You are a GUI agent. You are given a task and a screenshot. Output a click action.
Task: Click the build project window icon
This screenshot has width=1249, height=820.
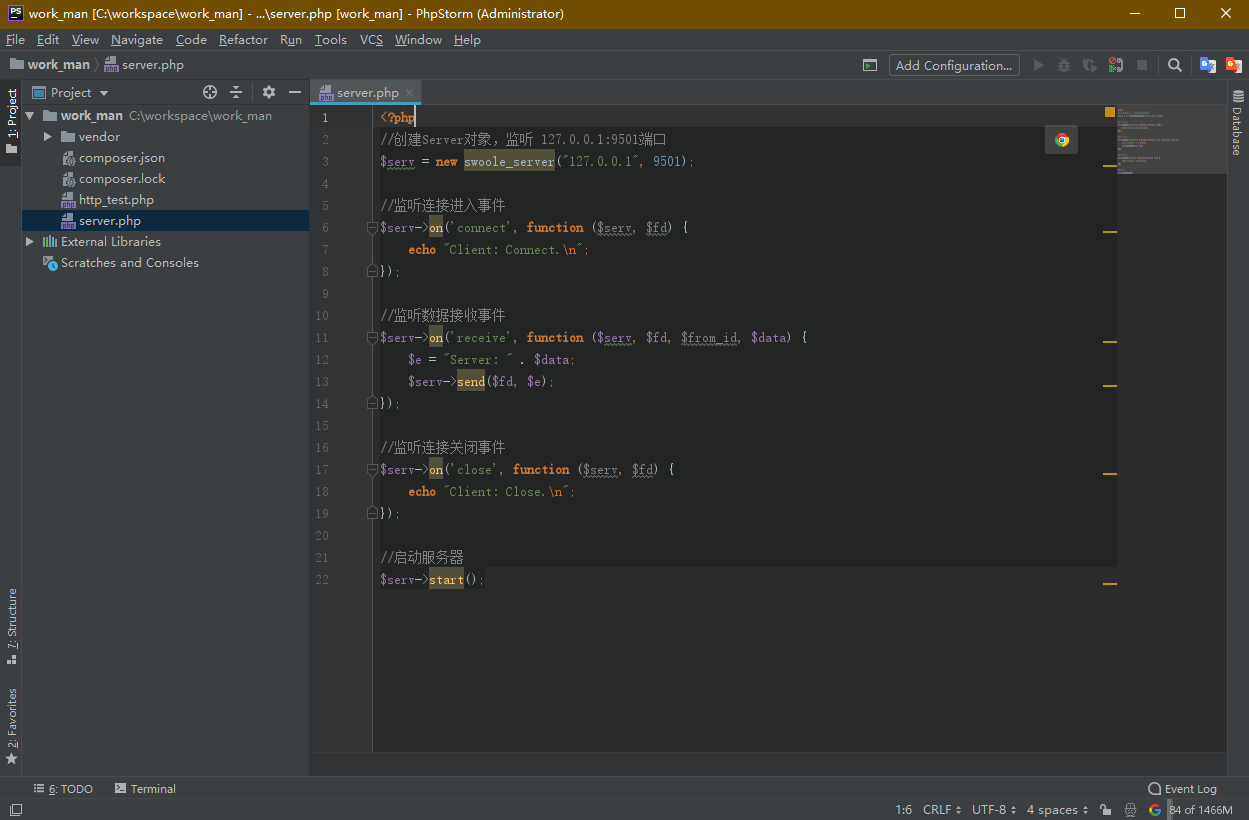click(x=870, y=65)
